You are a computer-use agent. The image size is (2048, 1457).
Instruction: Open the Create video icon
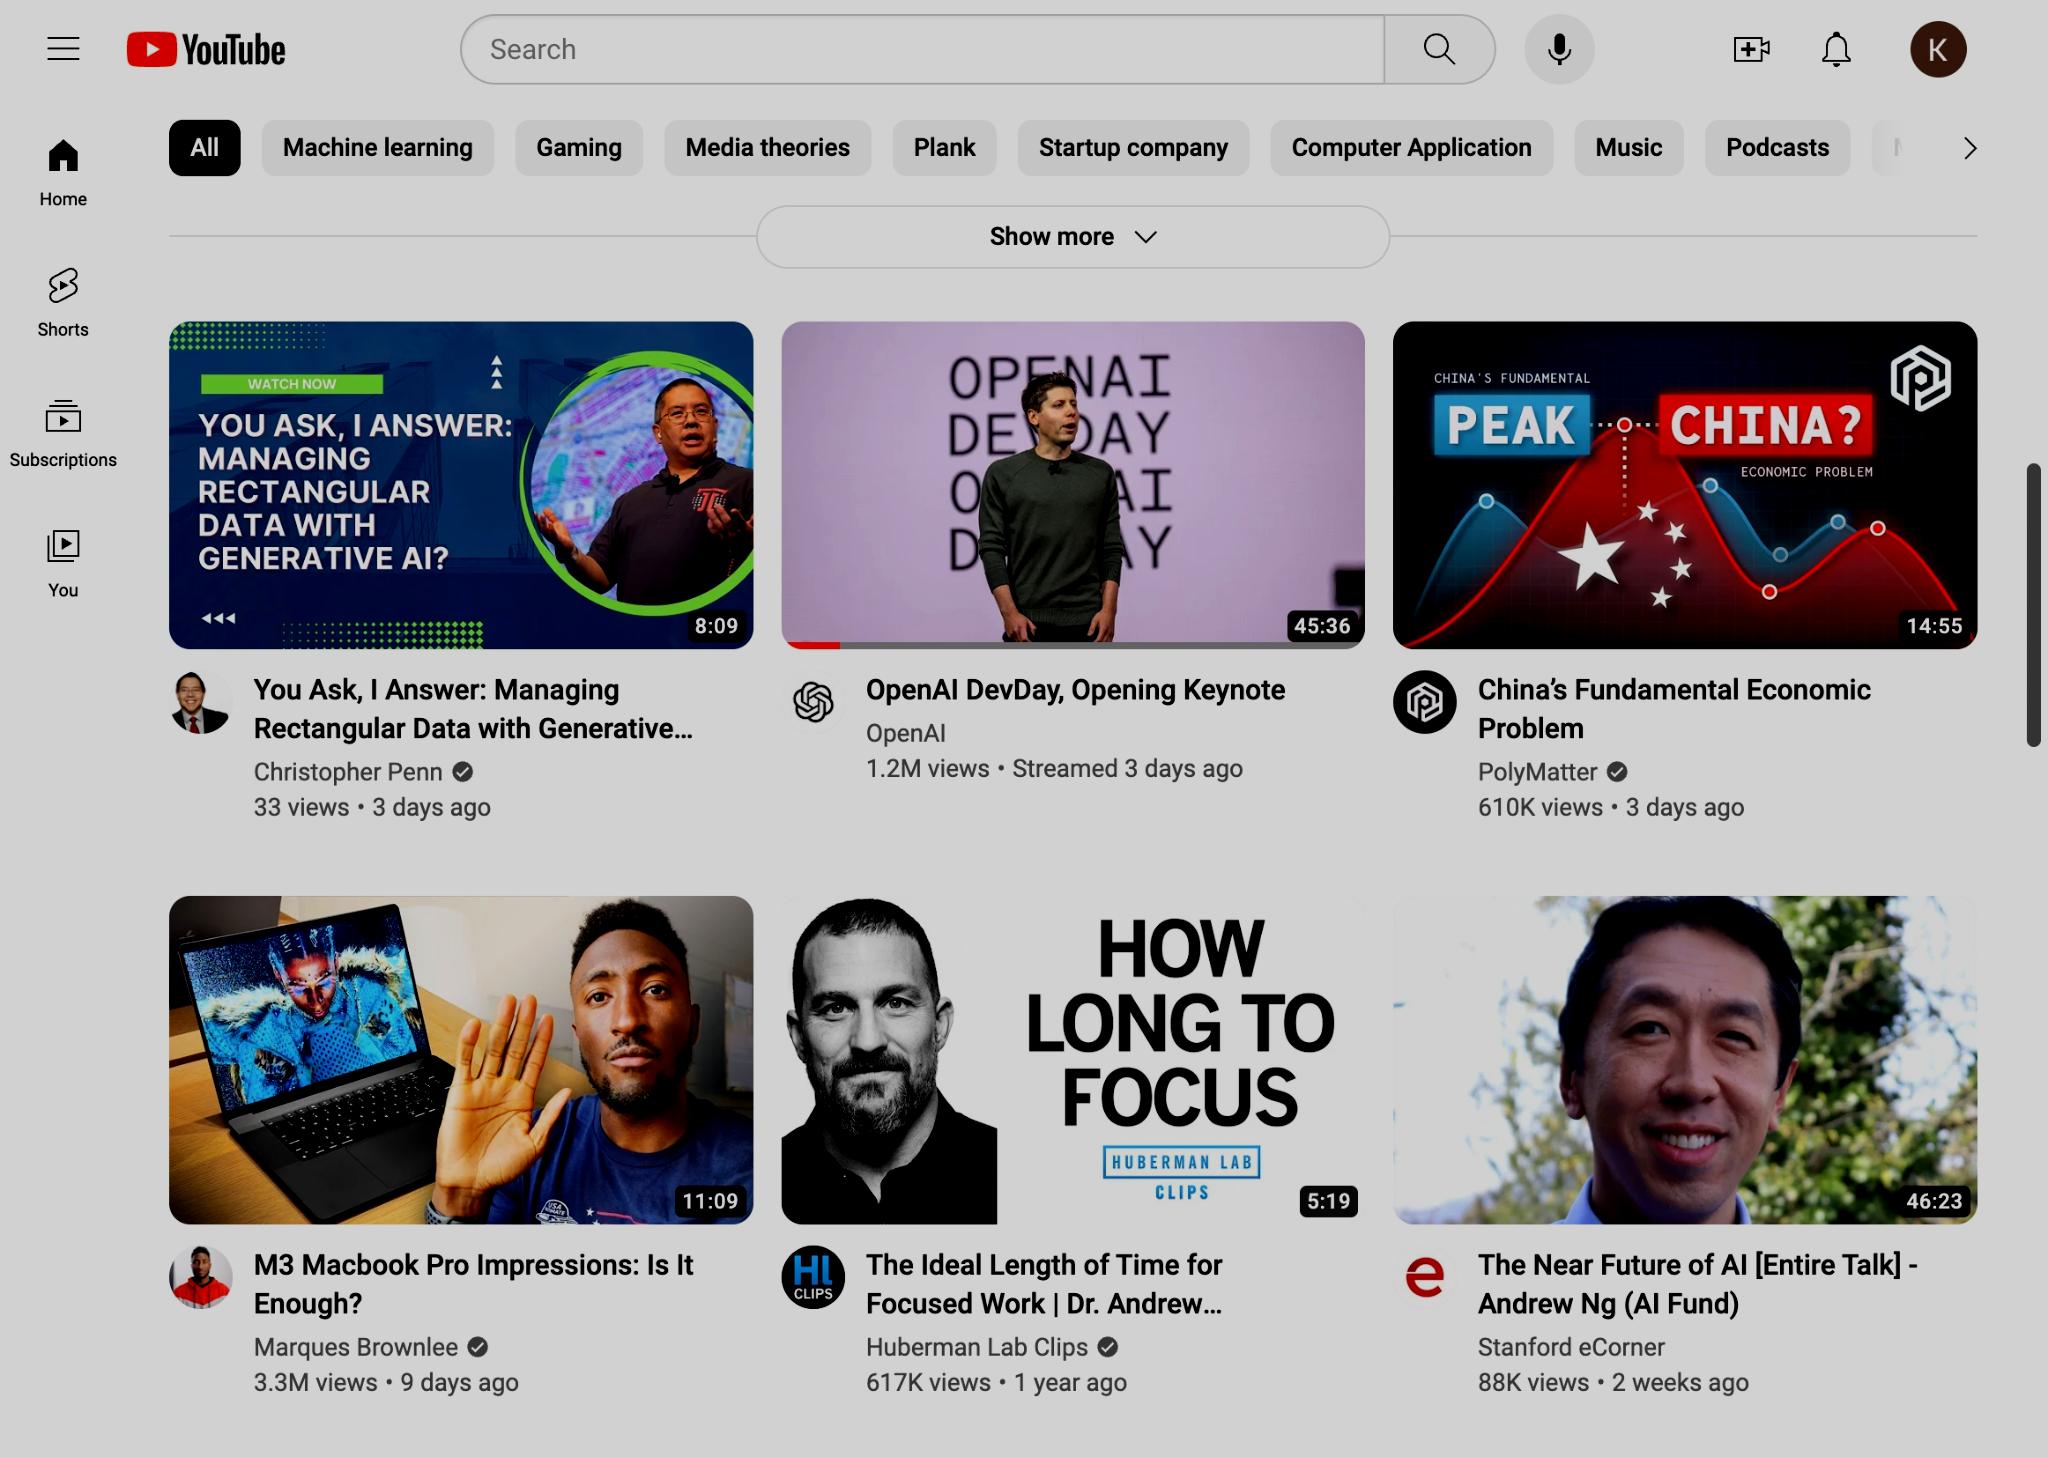click(1752, 49)
